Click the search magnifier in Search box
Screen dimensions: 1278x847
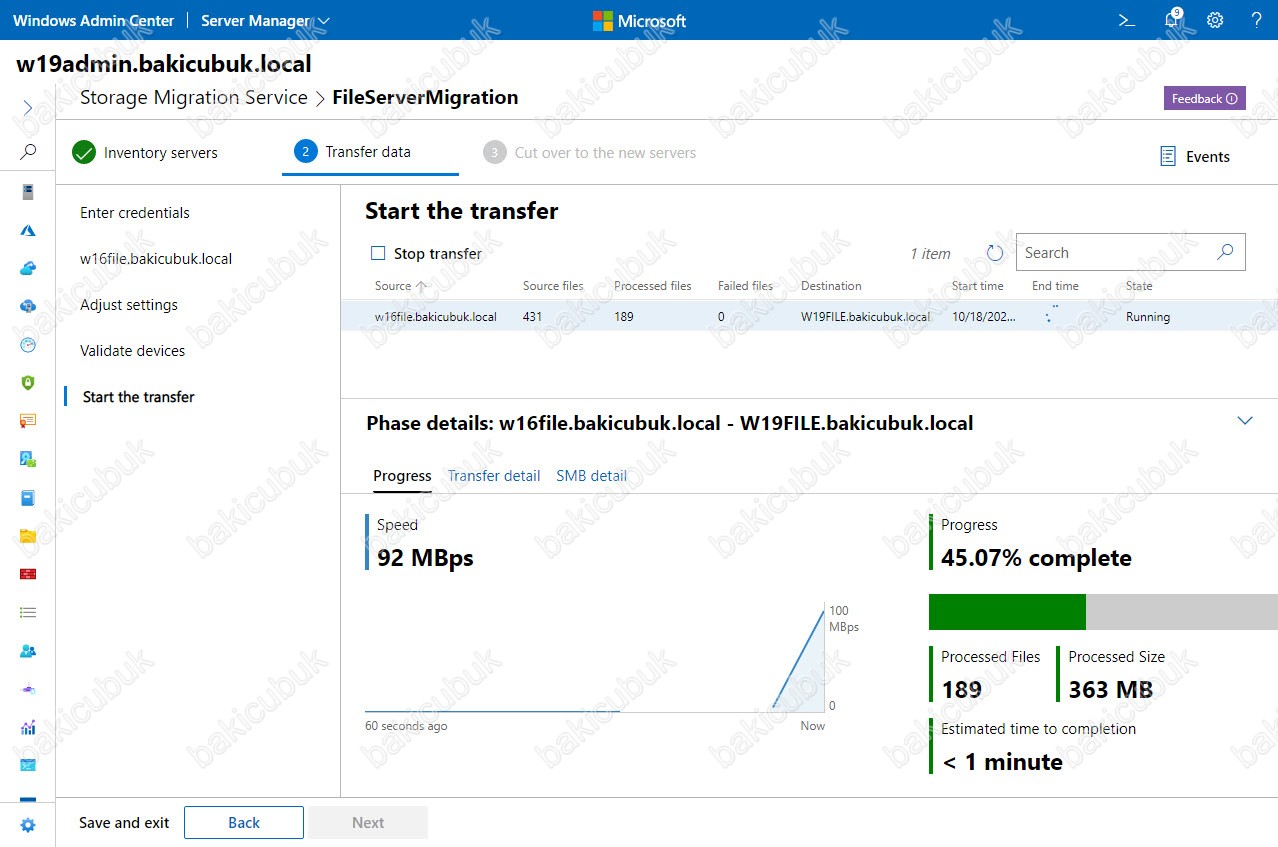coord(1225,252)
